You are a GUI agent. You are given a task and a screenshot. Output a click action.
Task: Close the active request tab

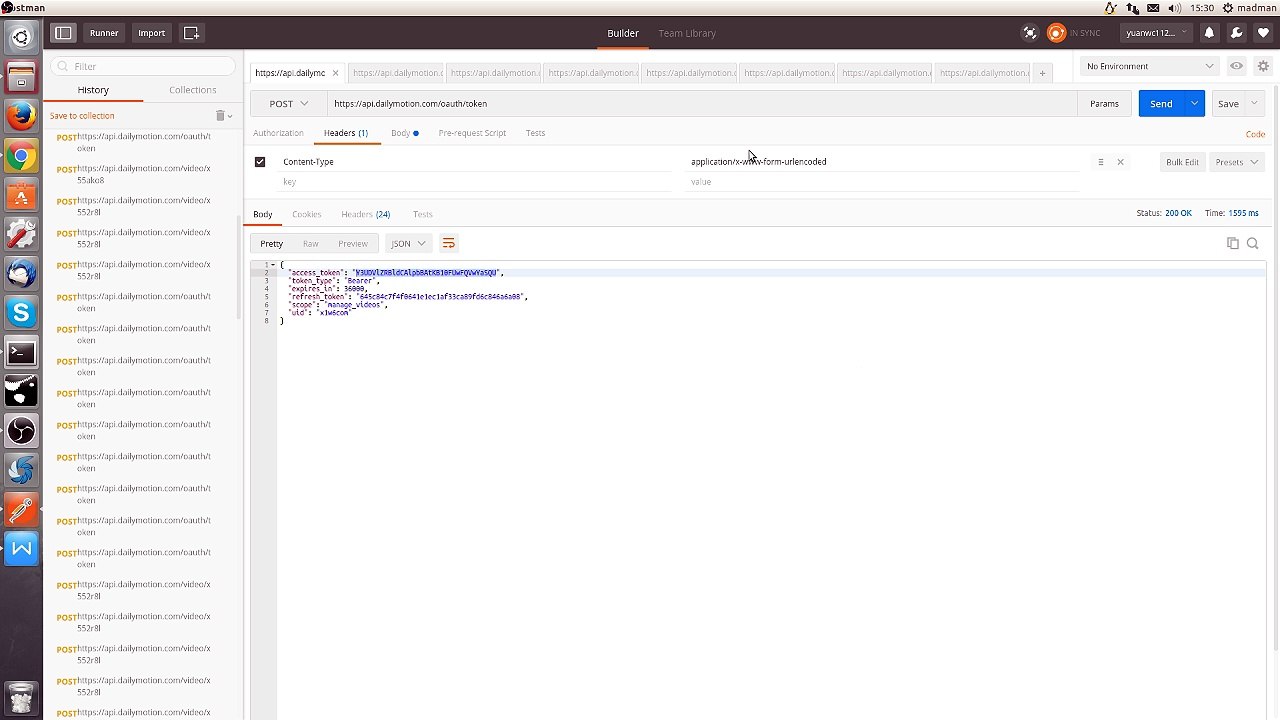(335, 73)
